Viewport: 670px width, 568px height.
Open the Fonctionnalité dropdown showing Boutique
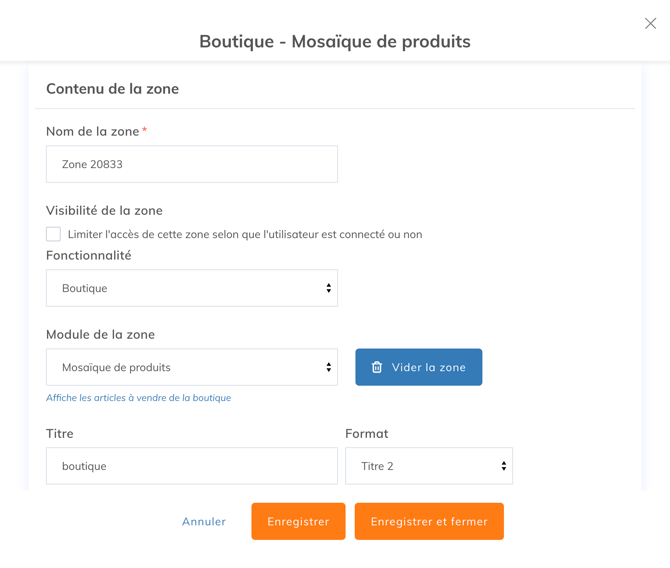point(192,288)
